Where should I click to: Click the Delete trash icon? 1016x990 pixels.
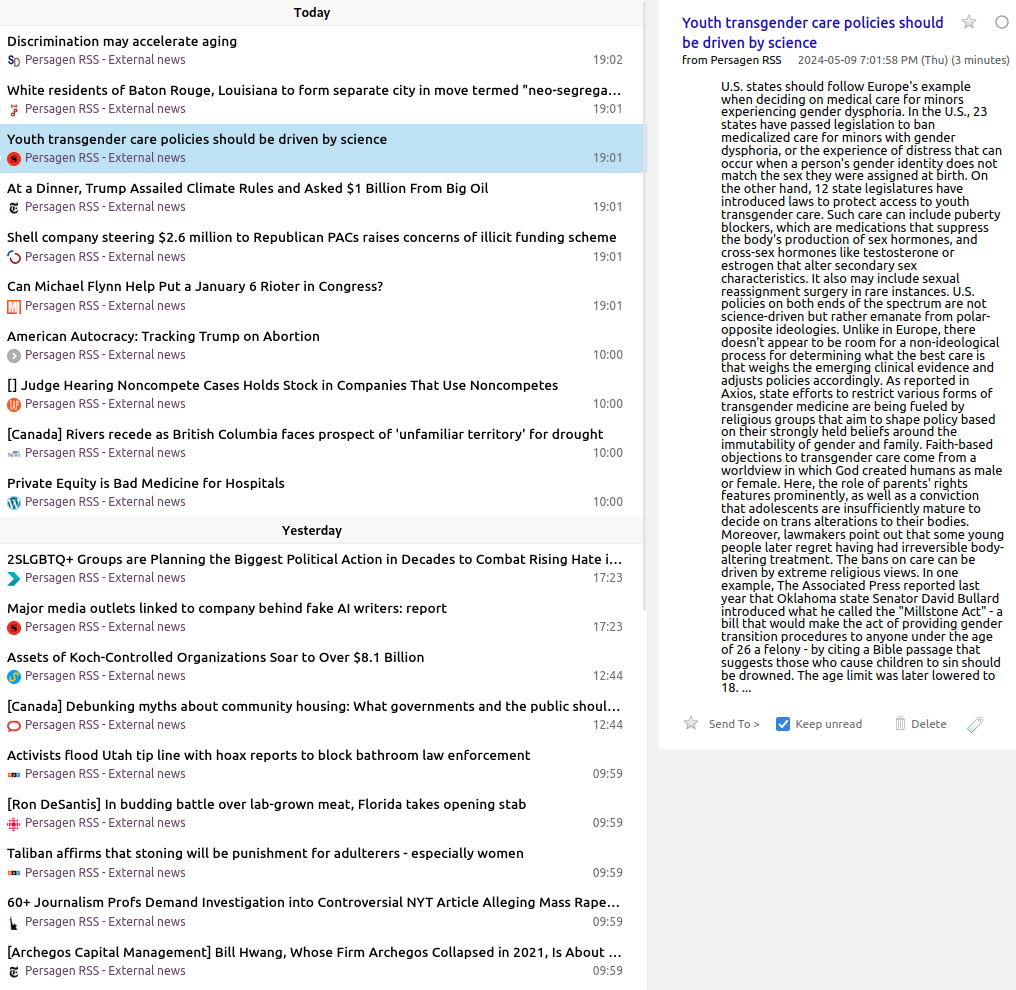click(900, 724)
